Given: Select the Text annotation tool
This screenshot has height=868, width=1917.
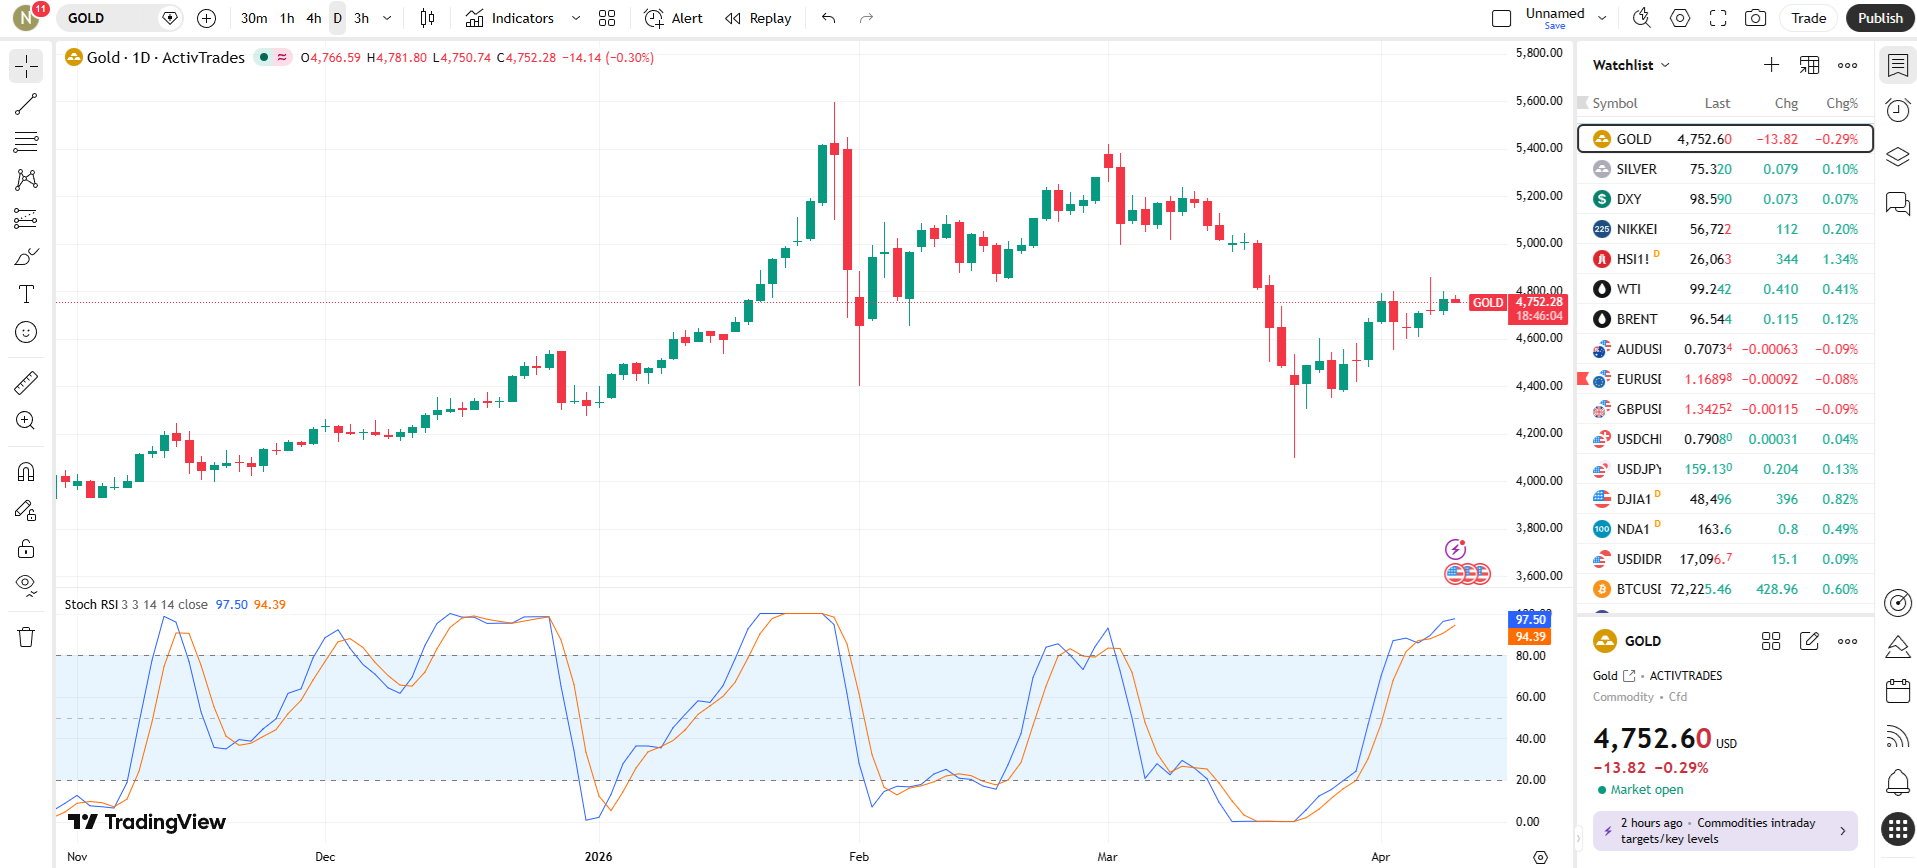Looking at the screenshot, I should 26,294.
